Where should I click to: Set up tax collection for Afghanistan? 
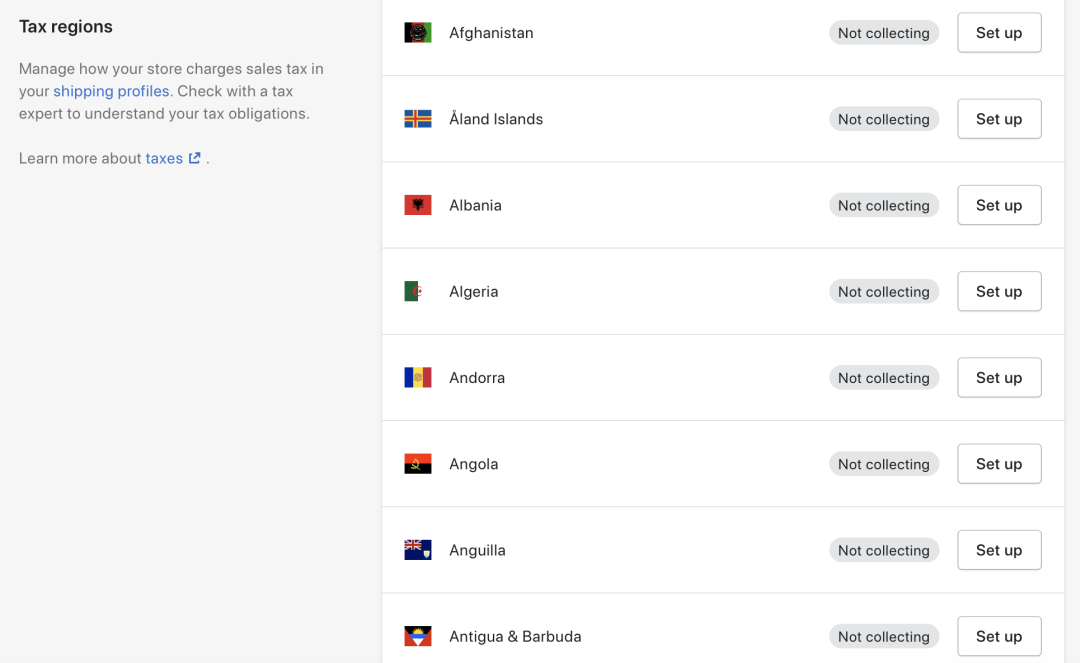pos(999,33)
